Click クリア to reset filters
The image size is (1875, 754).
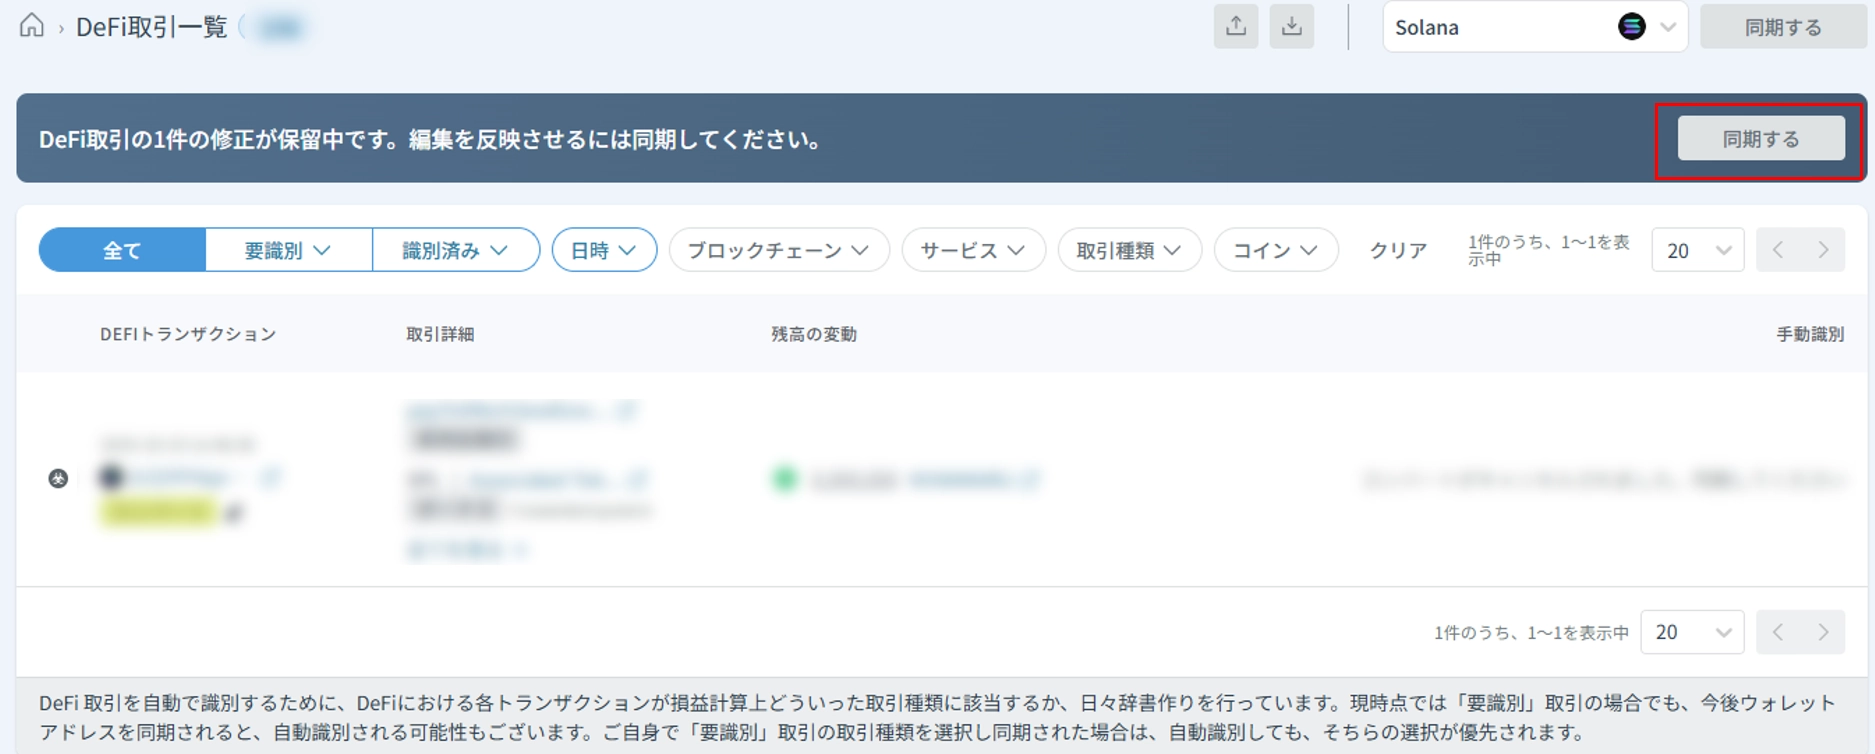pos(1398,250)
